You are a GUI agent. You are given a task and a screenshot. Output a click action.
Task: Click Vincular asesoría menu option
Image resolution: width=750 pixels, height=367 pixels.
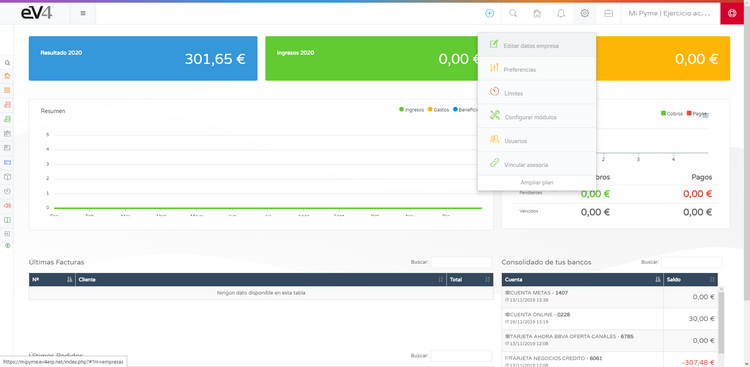[x=537, y=164]
